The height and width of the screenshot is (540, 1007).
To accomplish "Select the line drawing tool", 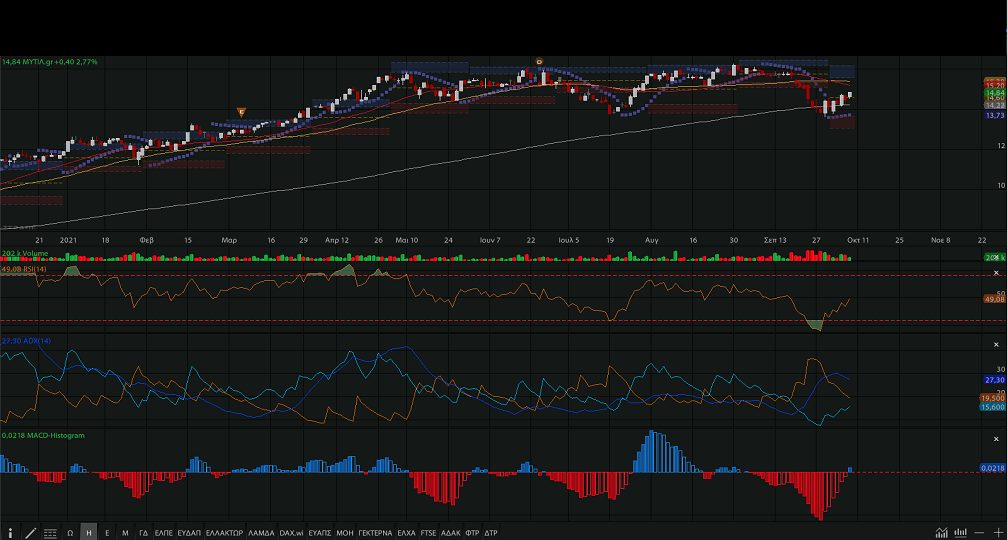I will [x=30, y=533].
